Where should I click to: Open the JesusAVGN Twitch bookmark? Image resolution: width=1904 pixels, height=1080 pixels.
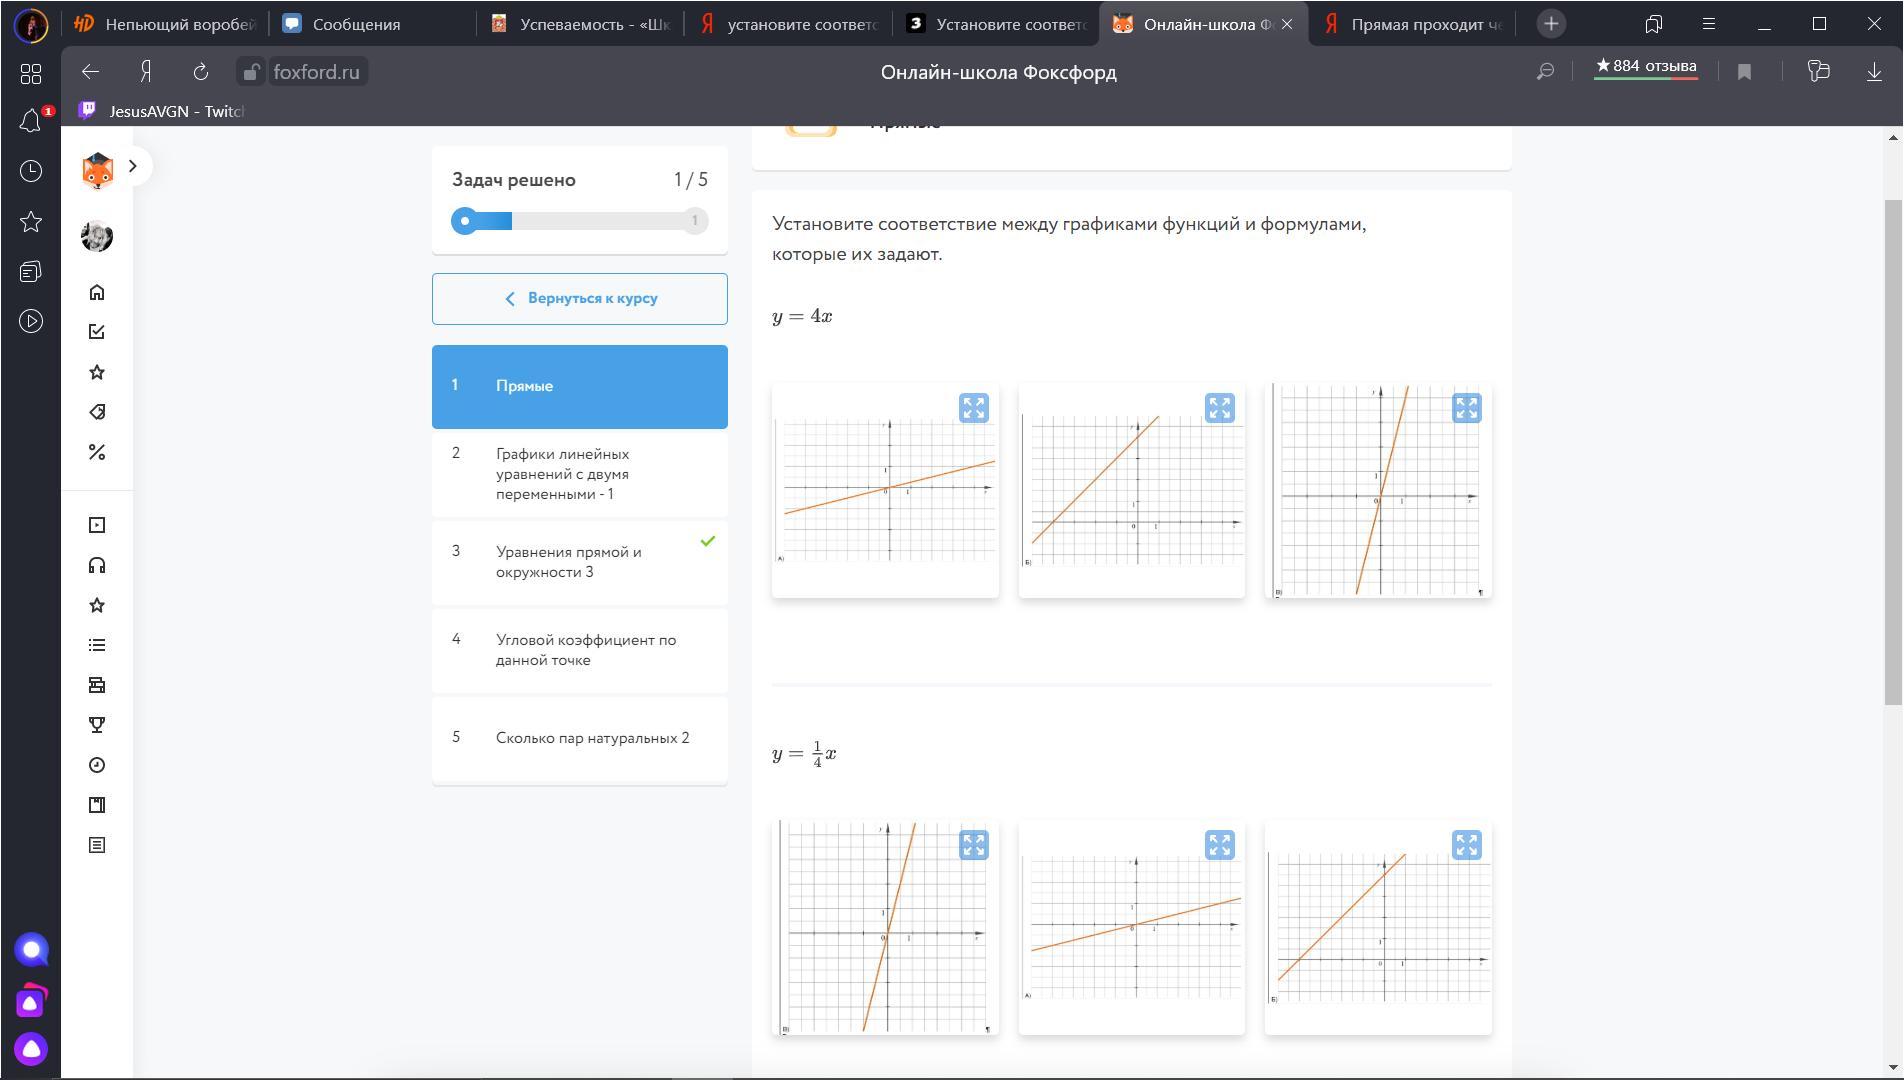coord(162,111)
